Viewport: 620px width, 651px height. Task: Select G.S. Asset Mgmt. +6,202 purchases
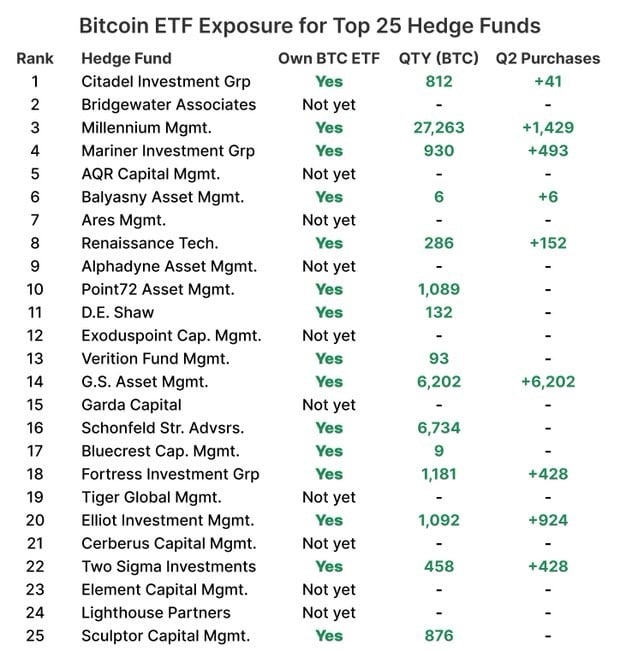547,381
